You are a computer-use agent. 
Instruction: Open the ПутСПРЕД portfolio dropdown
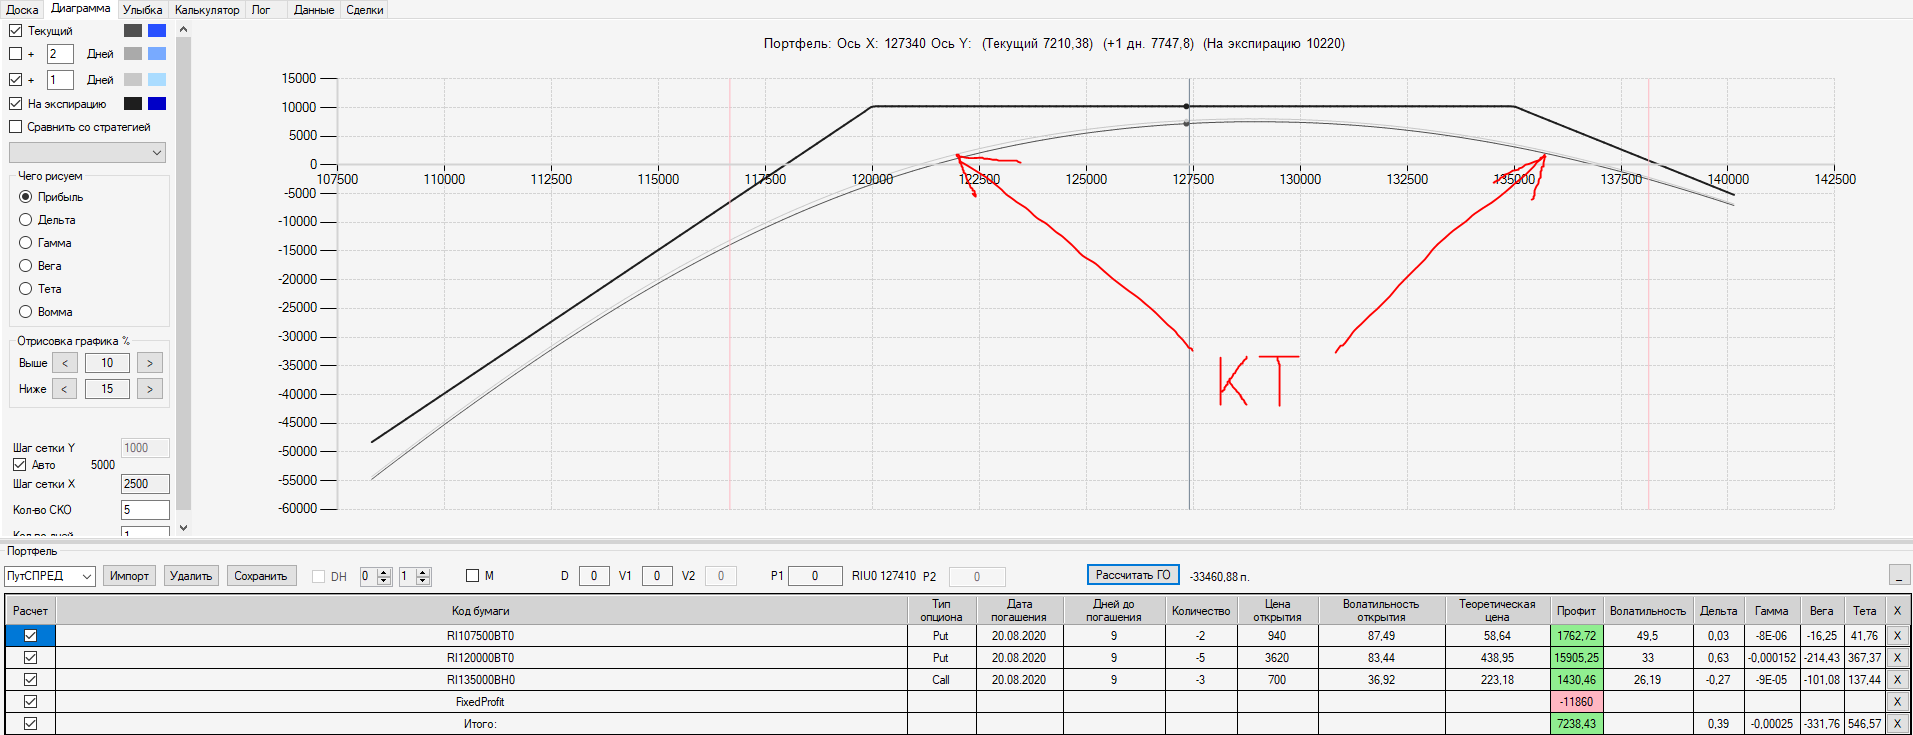click(x=50, y=576)
